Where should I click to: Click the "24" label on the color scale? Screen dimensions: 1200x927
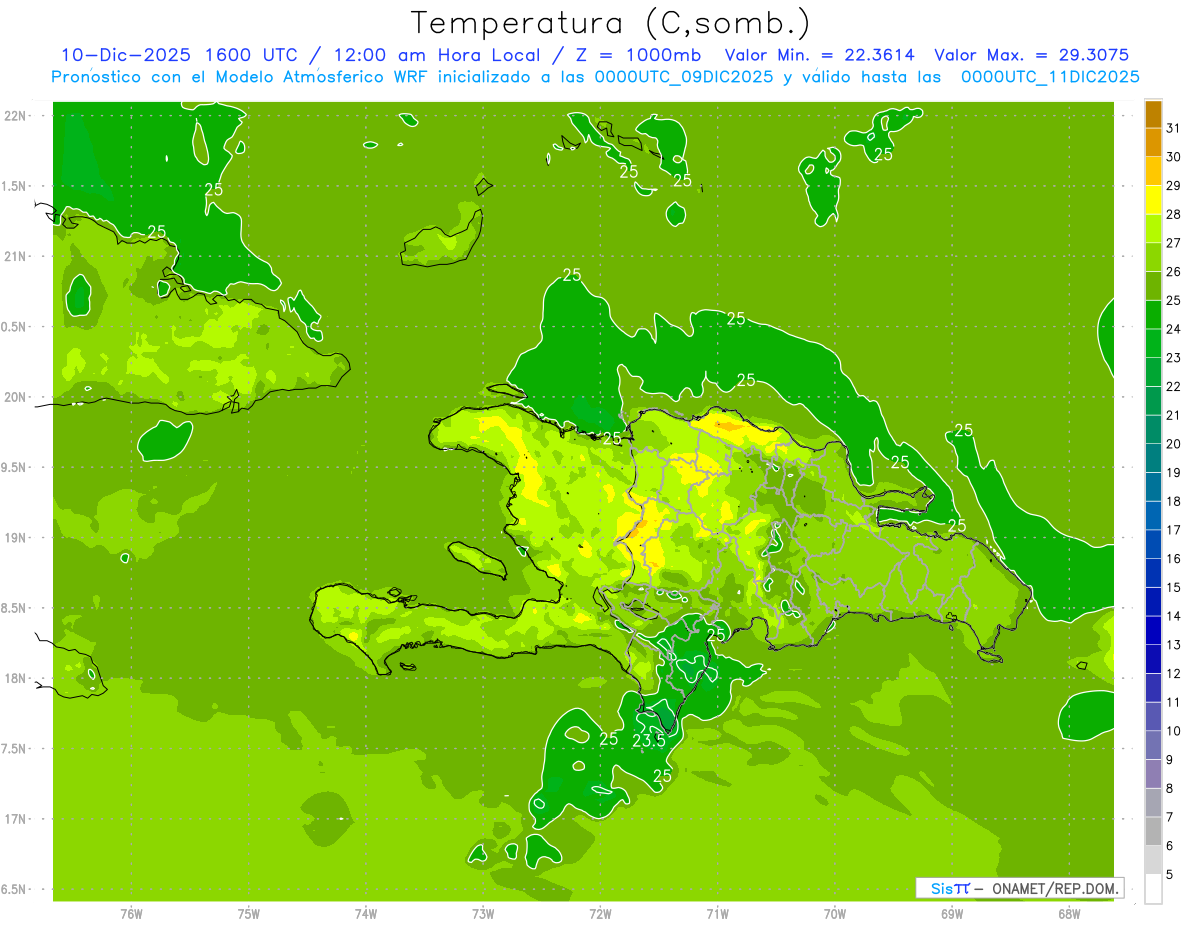[1174, 329]
